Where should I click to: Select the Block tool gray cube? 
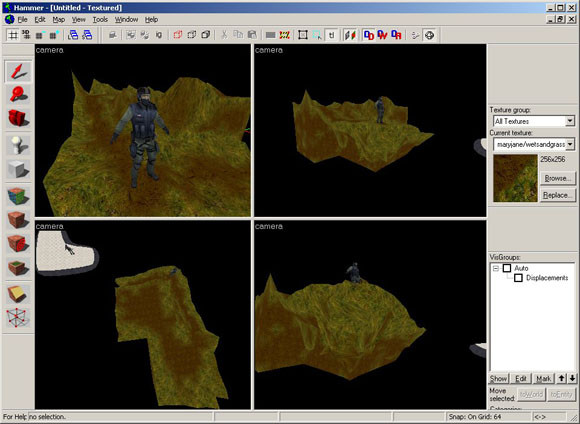(x=18, y=169)
